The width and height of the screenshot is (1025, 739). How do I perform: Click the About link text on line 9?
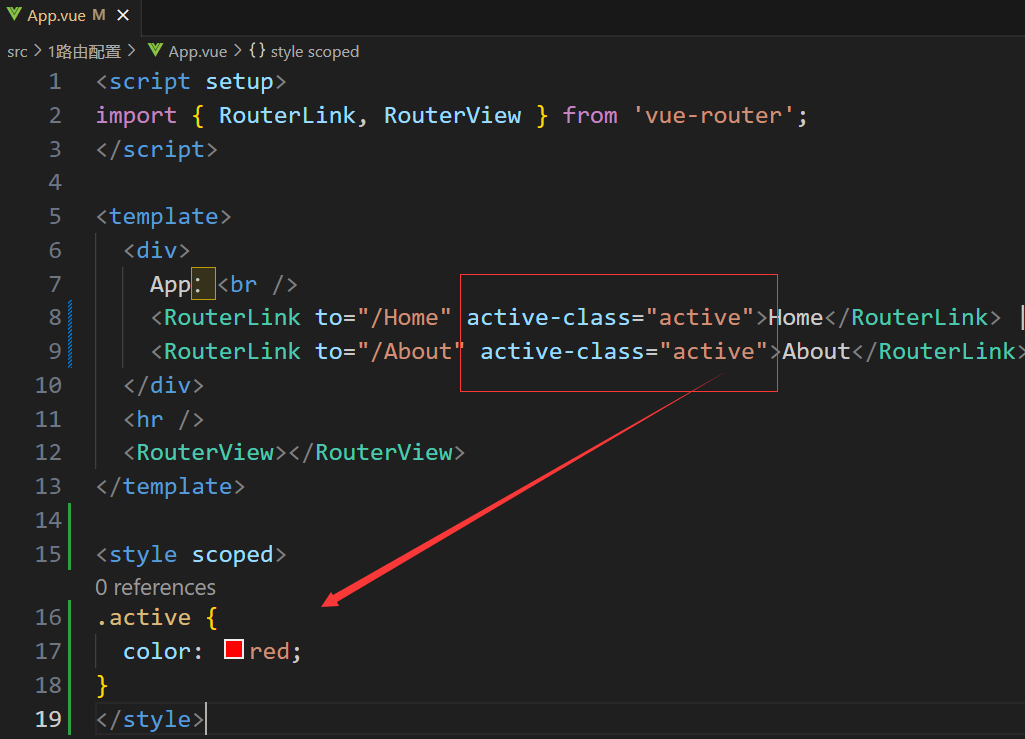(x=816, y=352)
